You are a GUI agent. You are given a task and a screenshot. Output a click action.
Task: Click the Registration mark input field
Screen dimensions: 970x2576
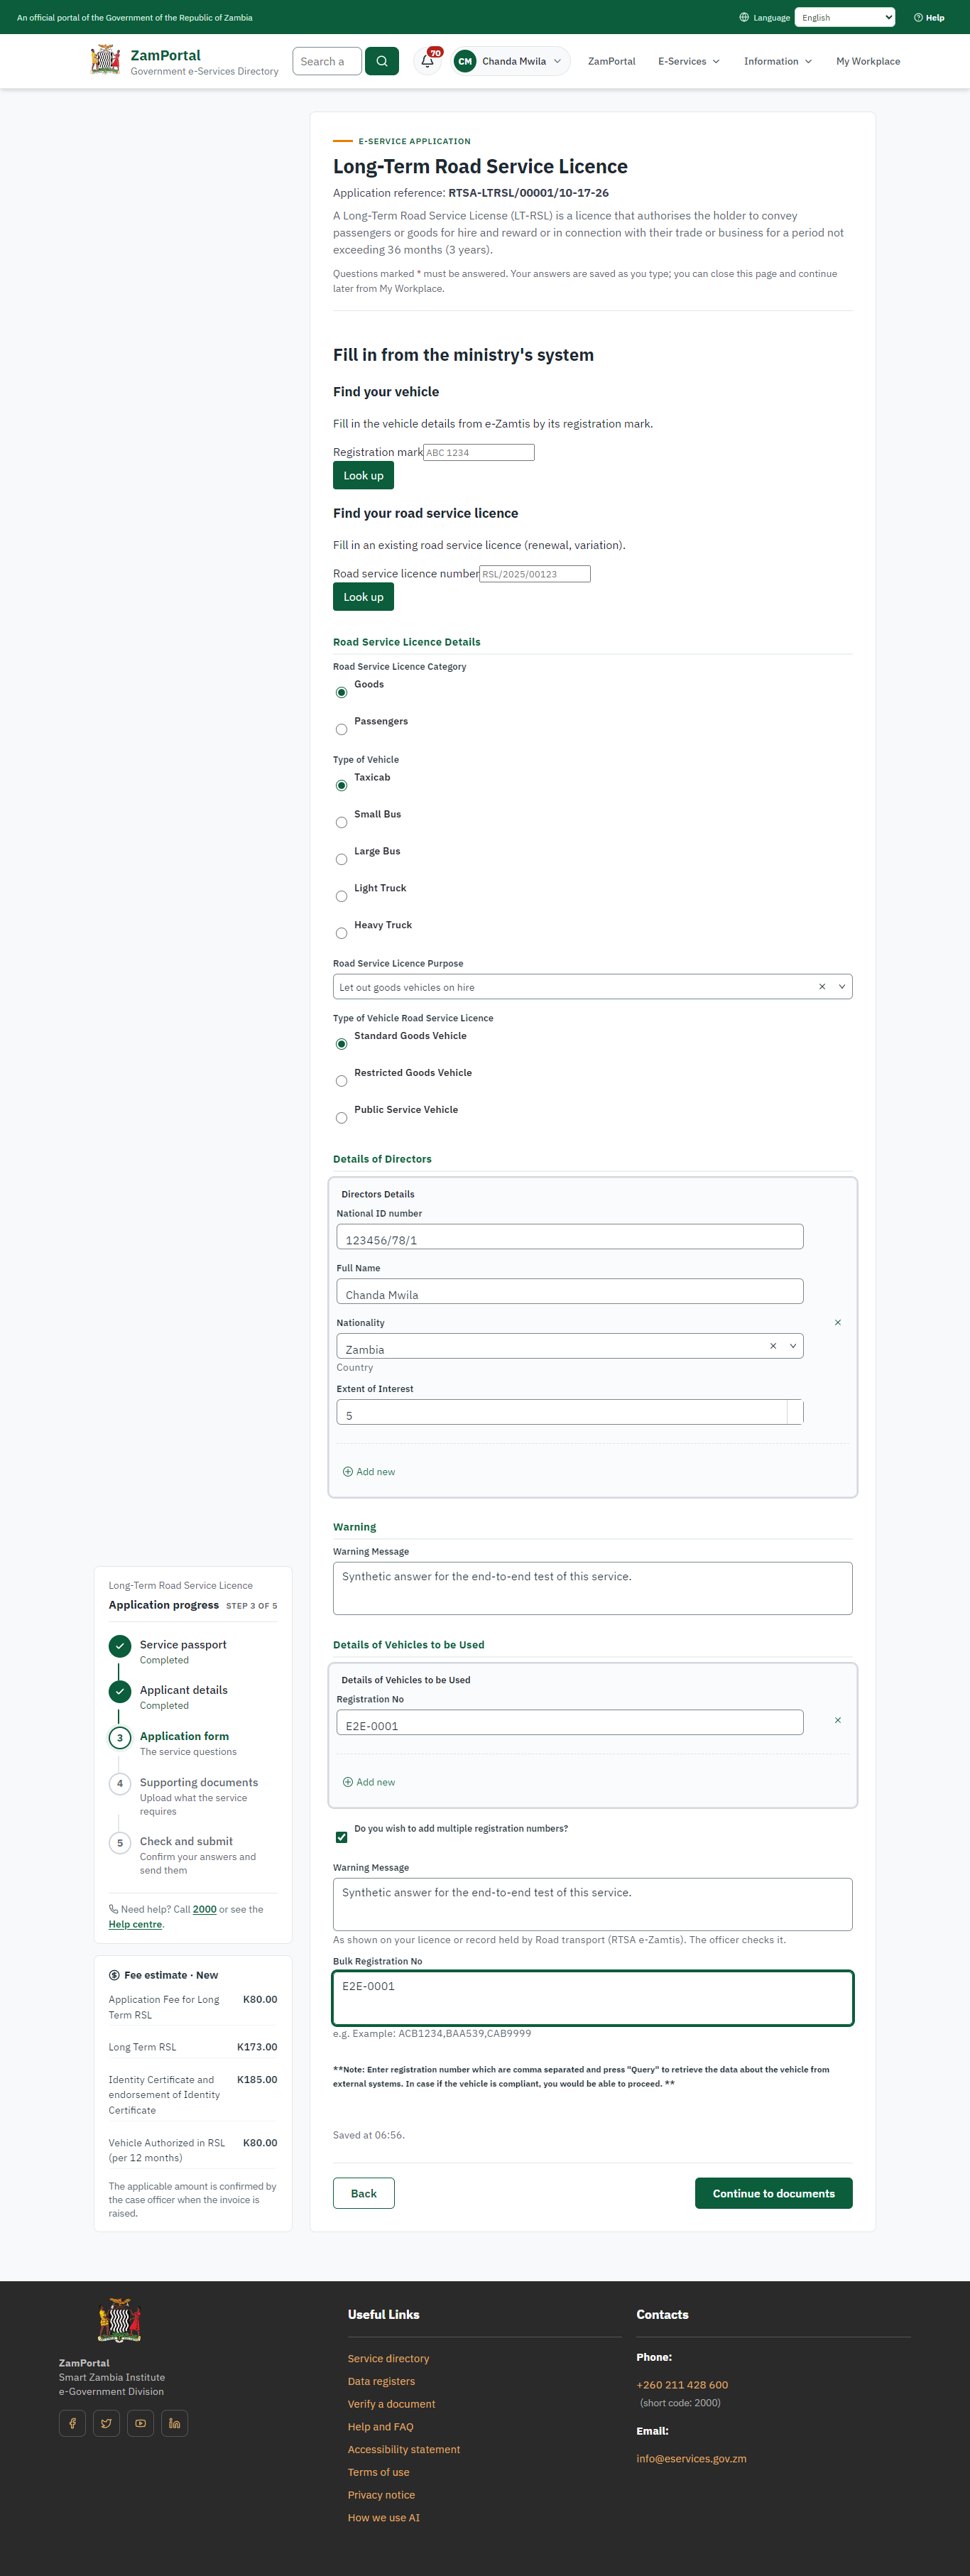click(479, 453)
